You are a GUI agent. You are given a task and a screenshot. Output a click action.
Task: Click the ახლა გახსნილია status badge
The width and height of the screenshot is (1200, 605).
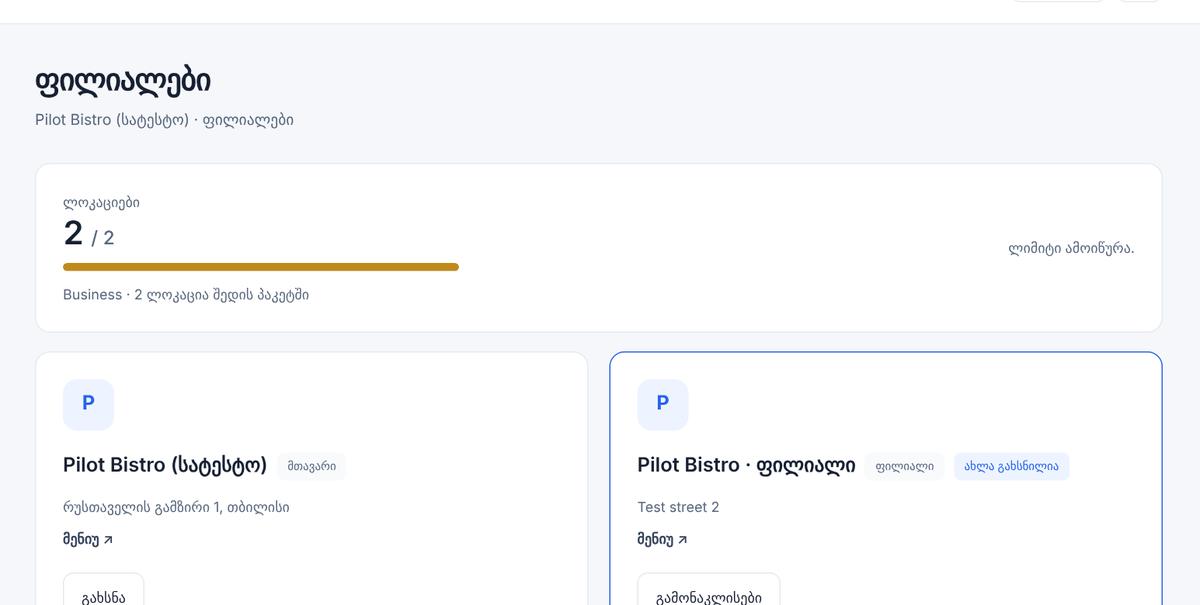[1011, 466]
